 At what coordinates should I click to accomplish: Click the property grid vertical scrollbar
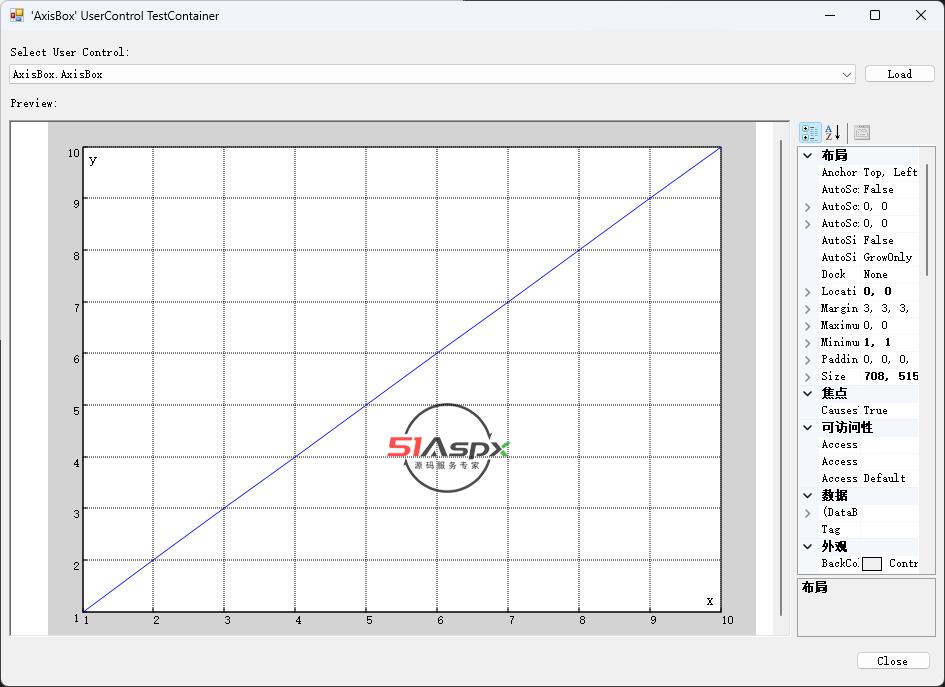[x=927, y=219]
